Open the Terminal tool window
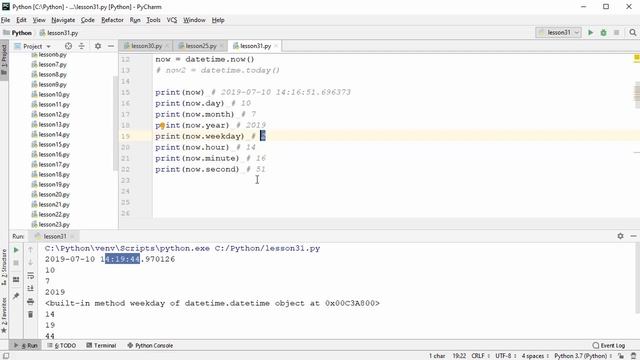Viewport: 640px width, 360px height. point(101,345)
